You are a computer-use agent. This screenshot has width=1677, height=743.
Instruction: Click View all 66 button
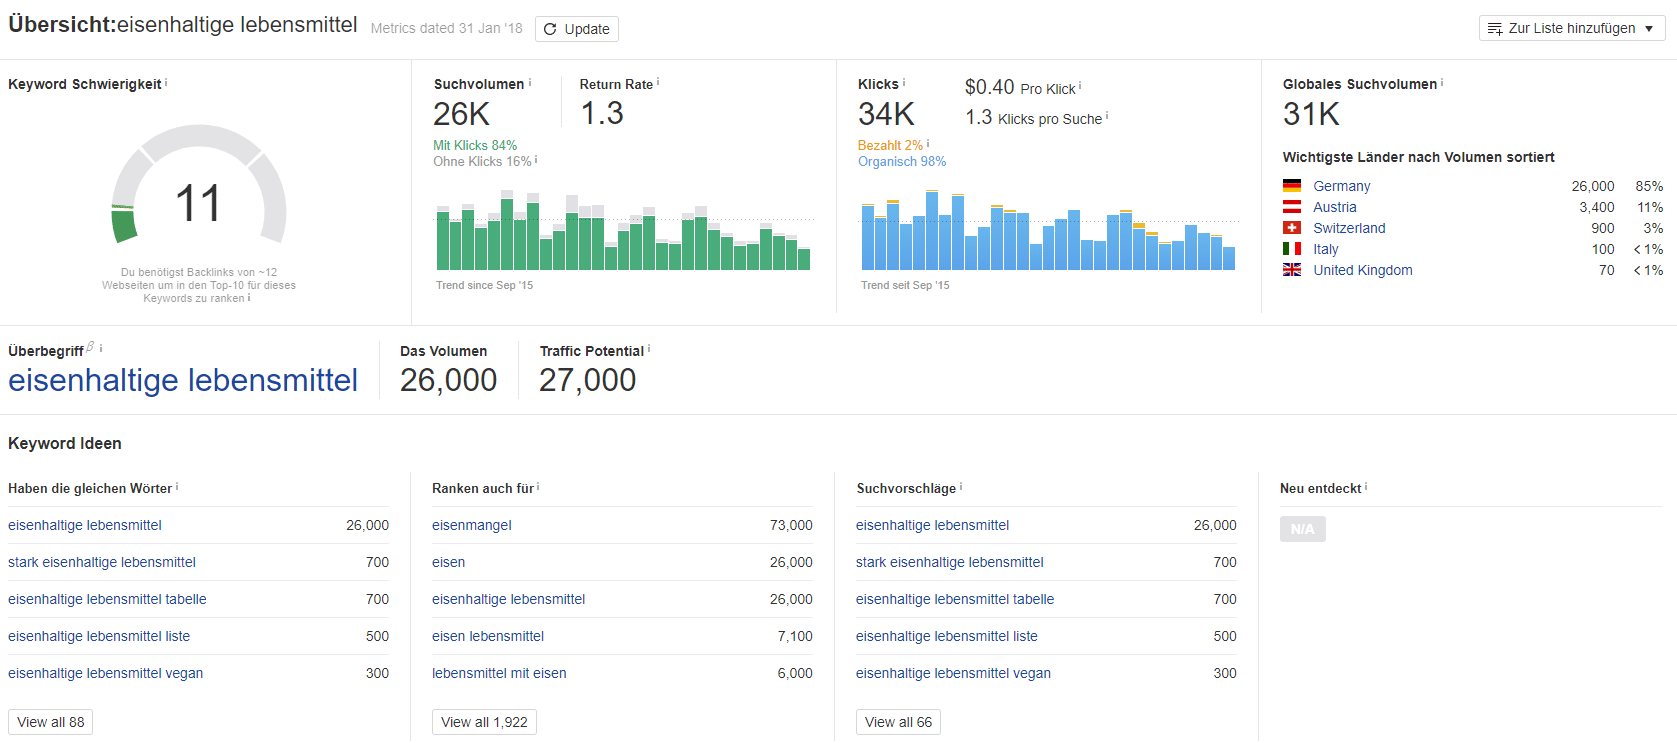pyautogui.click(x=898, y=722)
